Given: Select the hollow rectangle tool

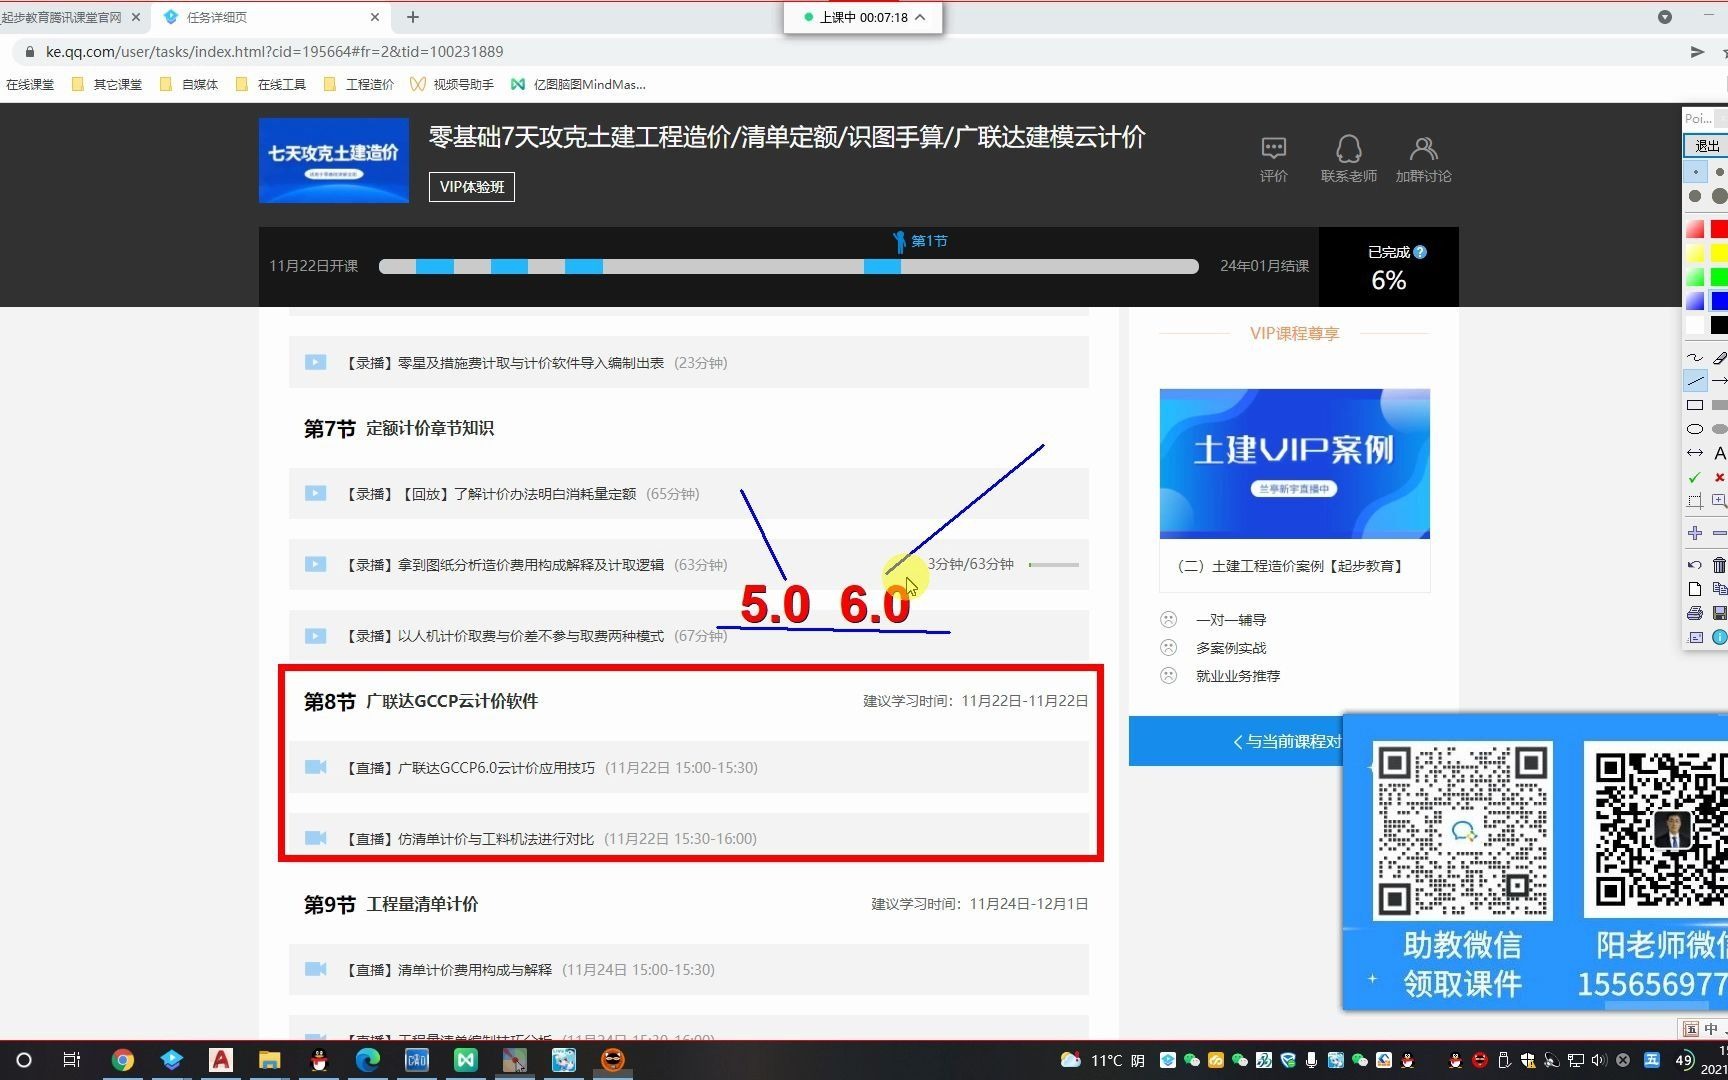Looking at the screenshot, I should [x=1695, y=405].
